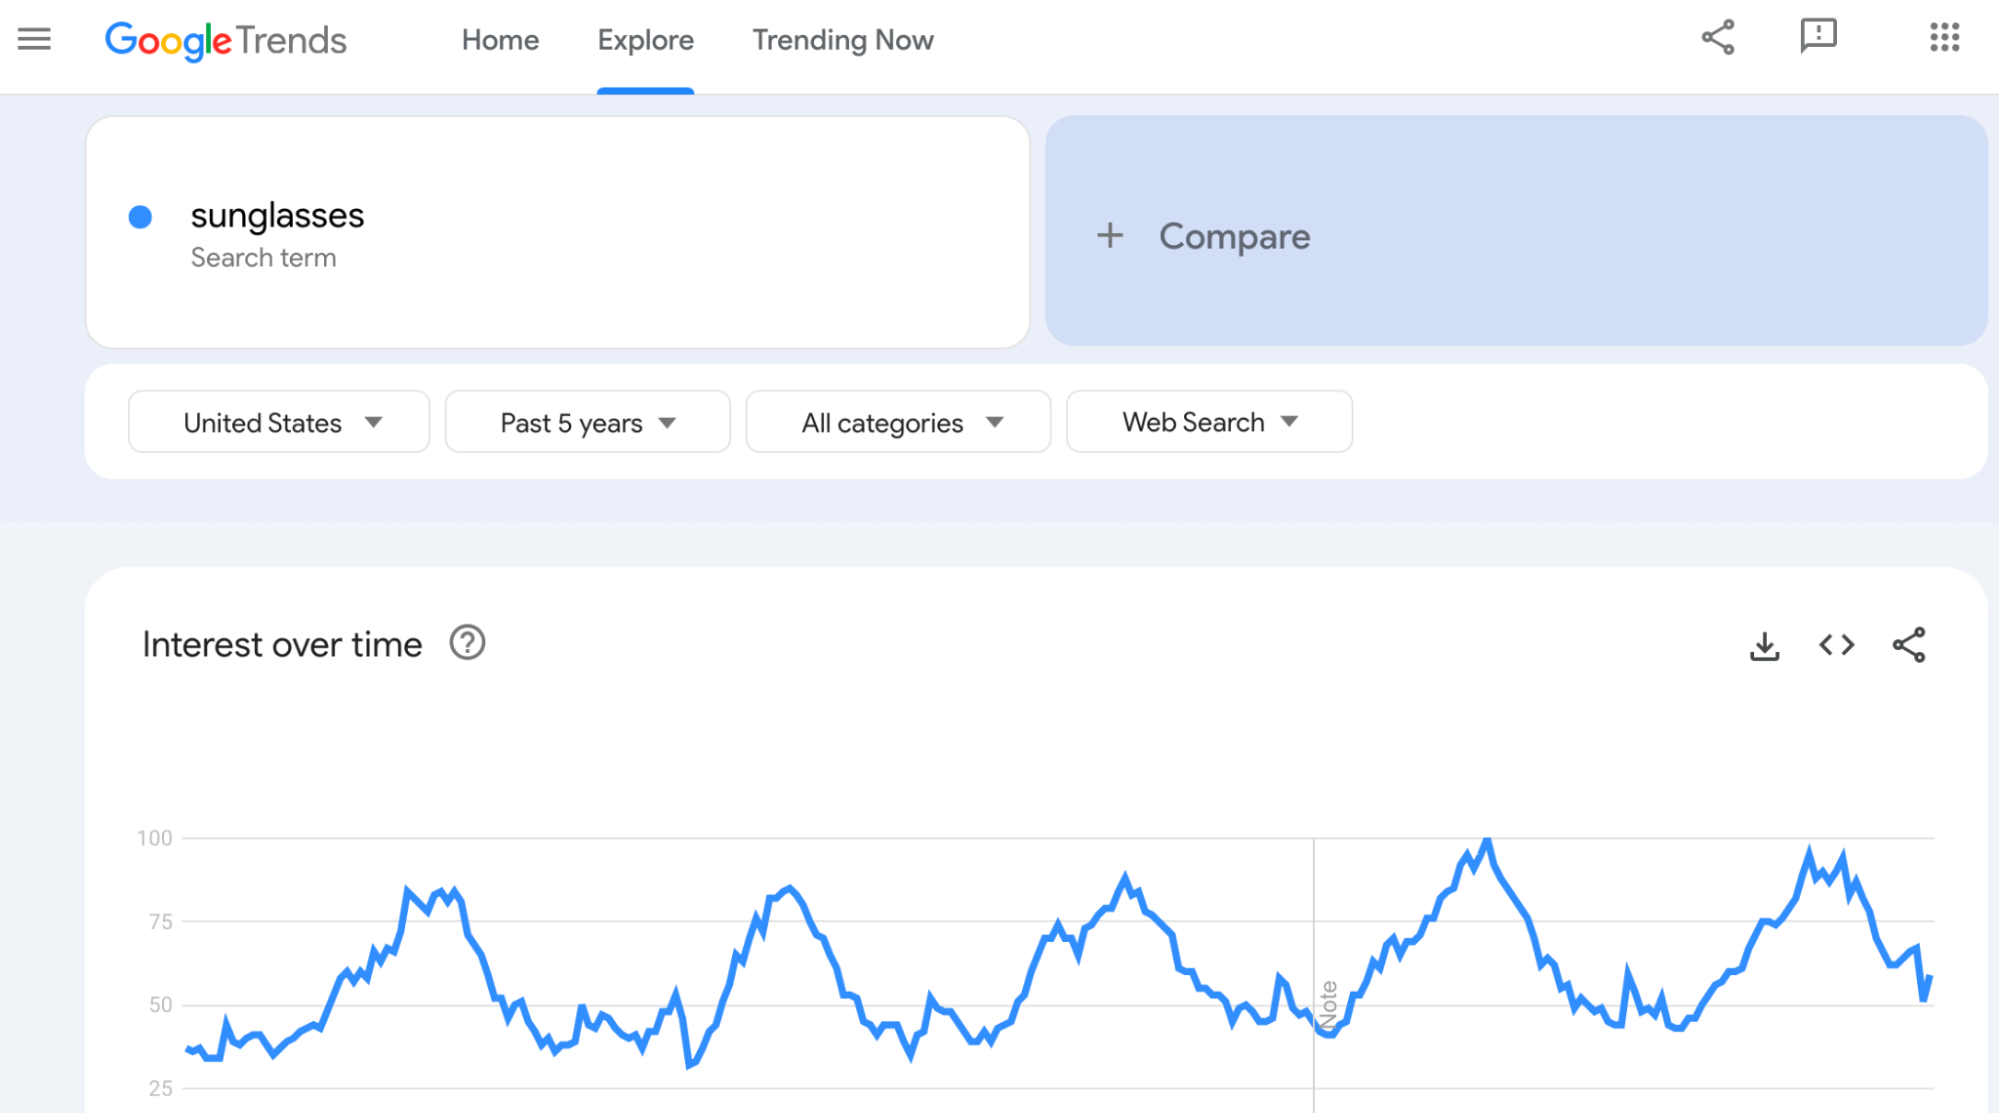Click the Google apps grid icon
The image size is (1999, 1113).
[1943, 38]
